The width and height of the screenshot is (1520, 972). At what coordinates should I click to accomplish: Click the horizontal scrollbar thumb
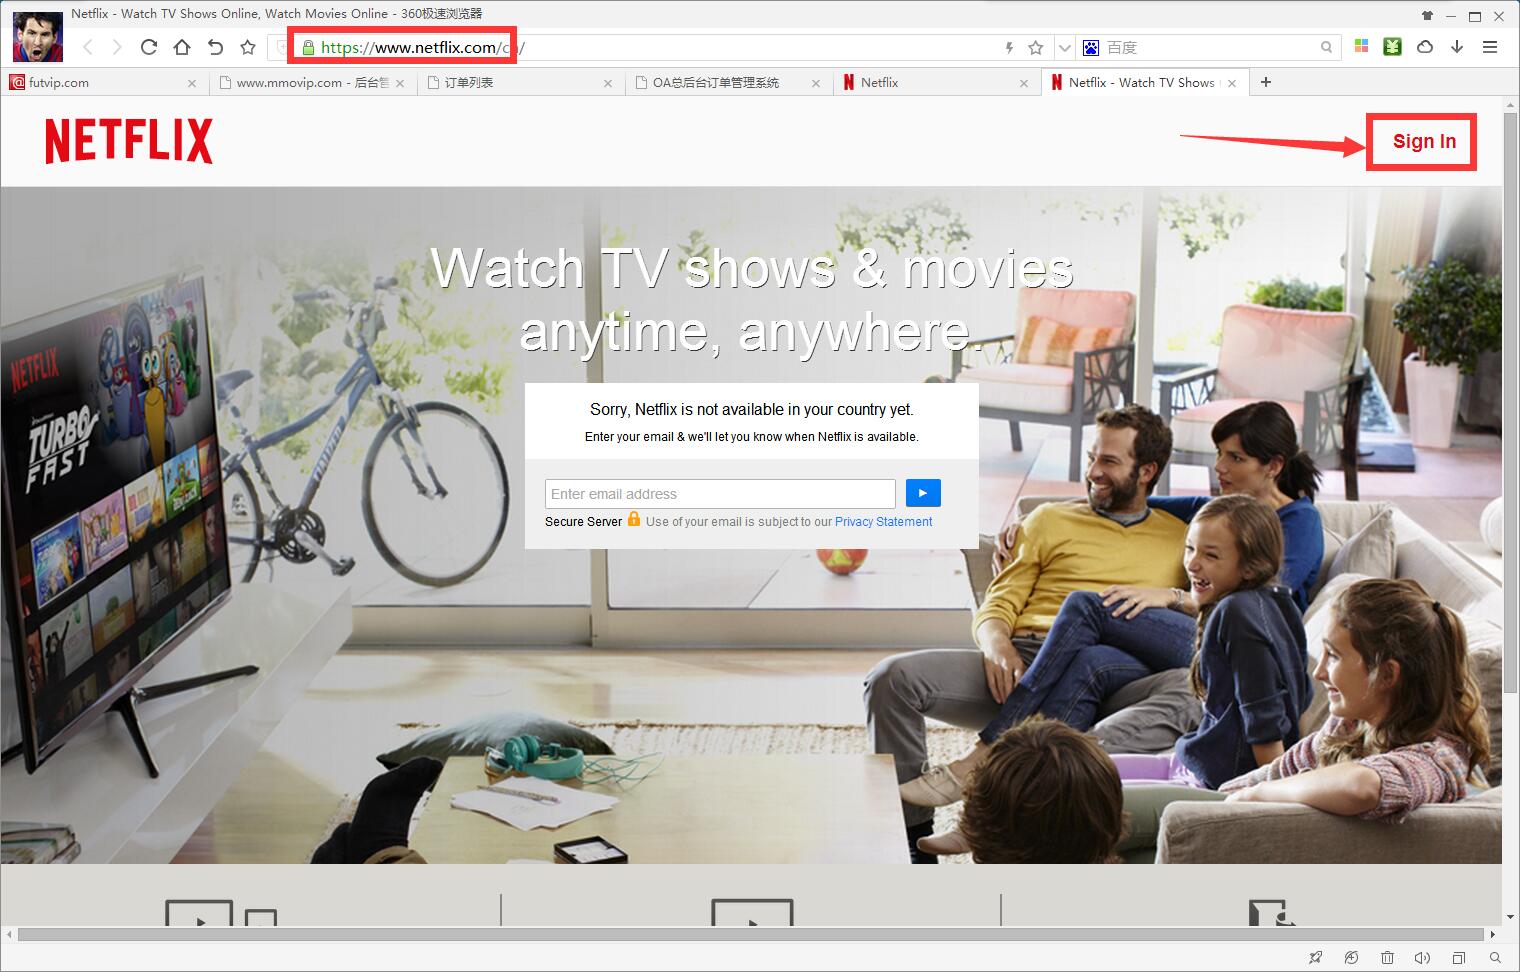(x=749, y=935)
